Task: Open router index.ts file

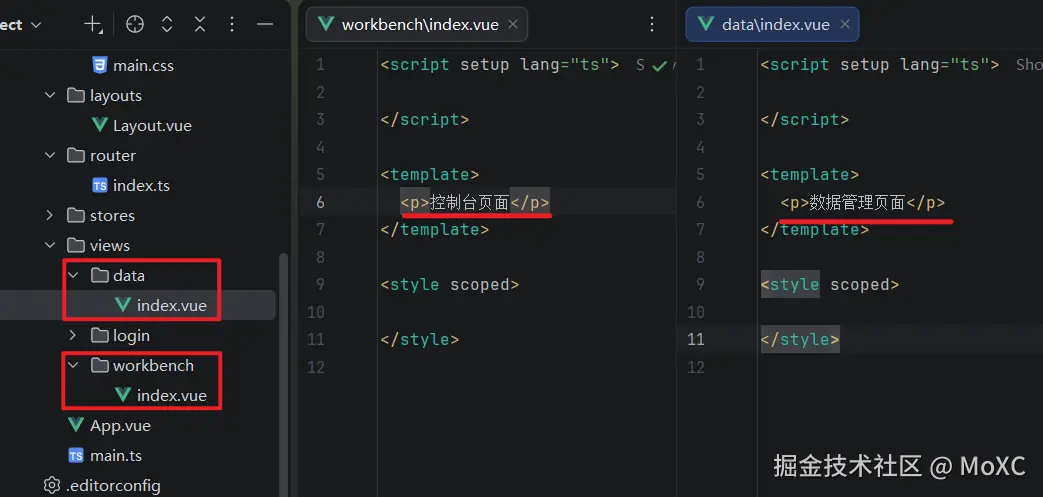Action: (141, 186)
